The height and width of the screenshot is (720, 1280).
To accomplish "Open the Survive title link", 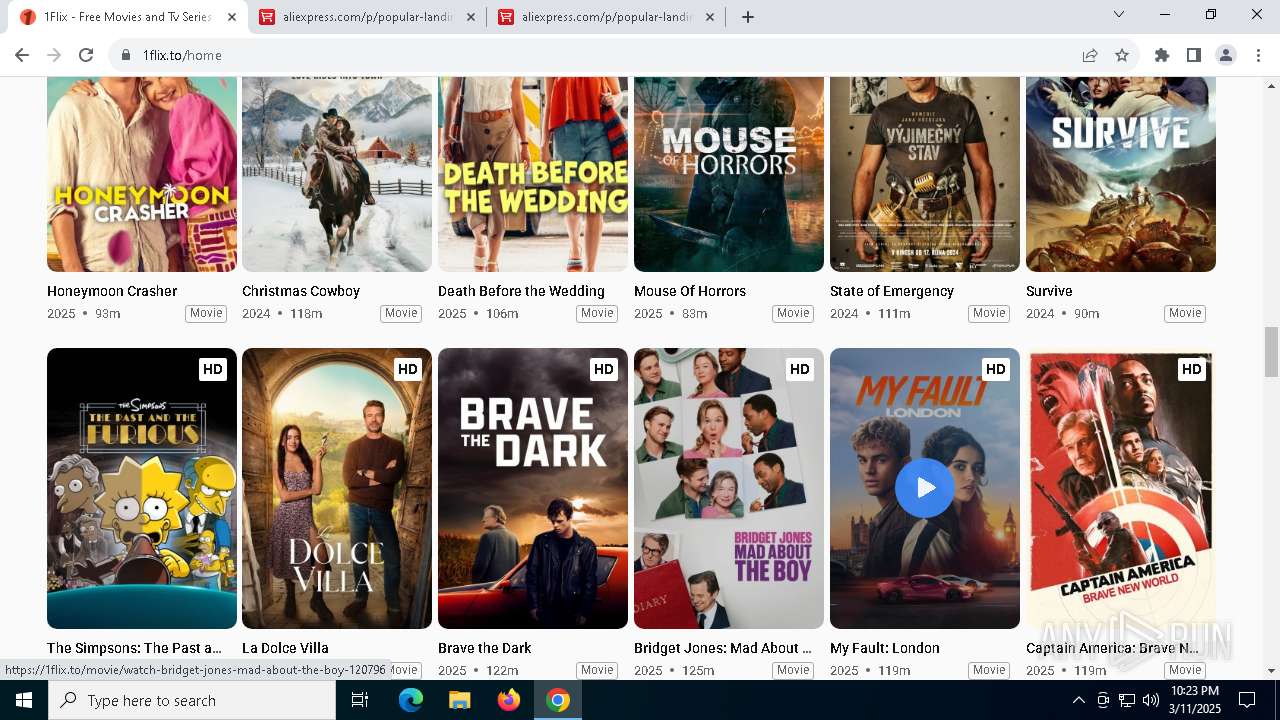I will point(1049,291).
